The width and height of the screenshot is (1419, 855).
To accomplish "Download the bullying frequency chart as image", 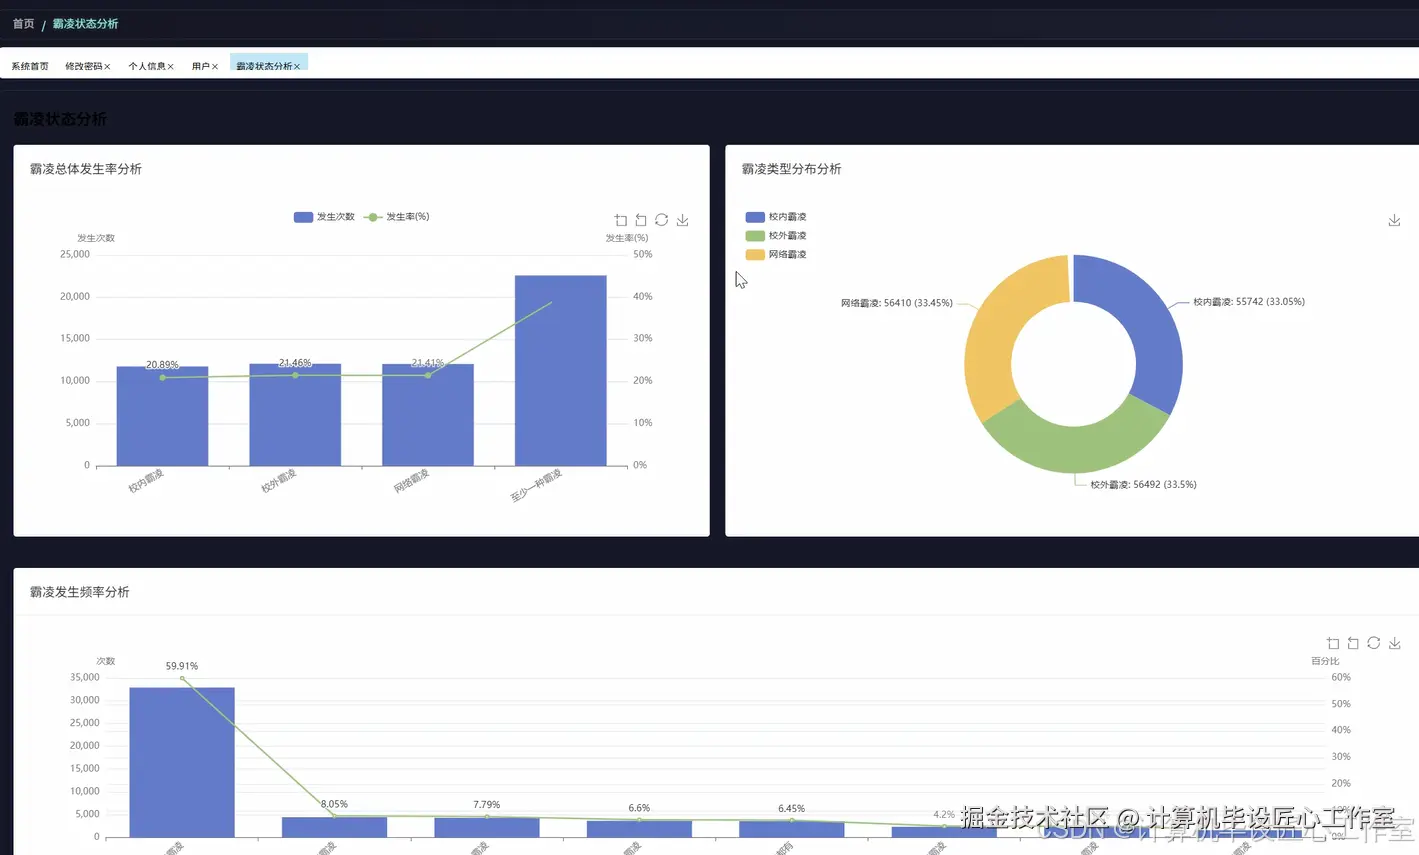I will [x=1394, y=643].
